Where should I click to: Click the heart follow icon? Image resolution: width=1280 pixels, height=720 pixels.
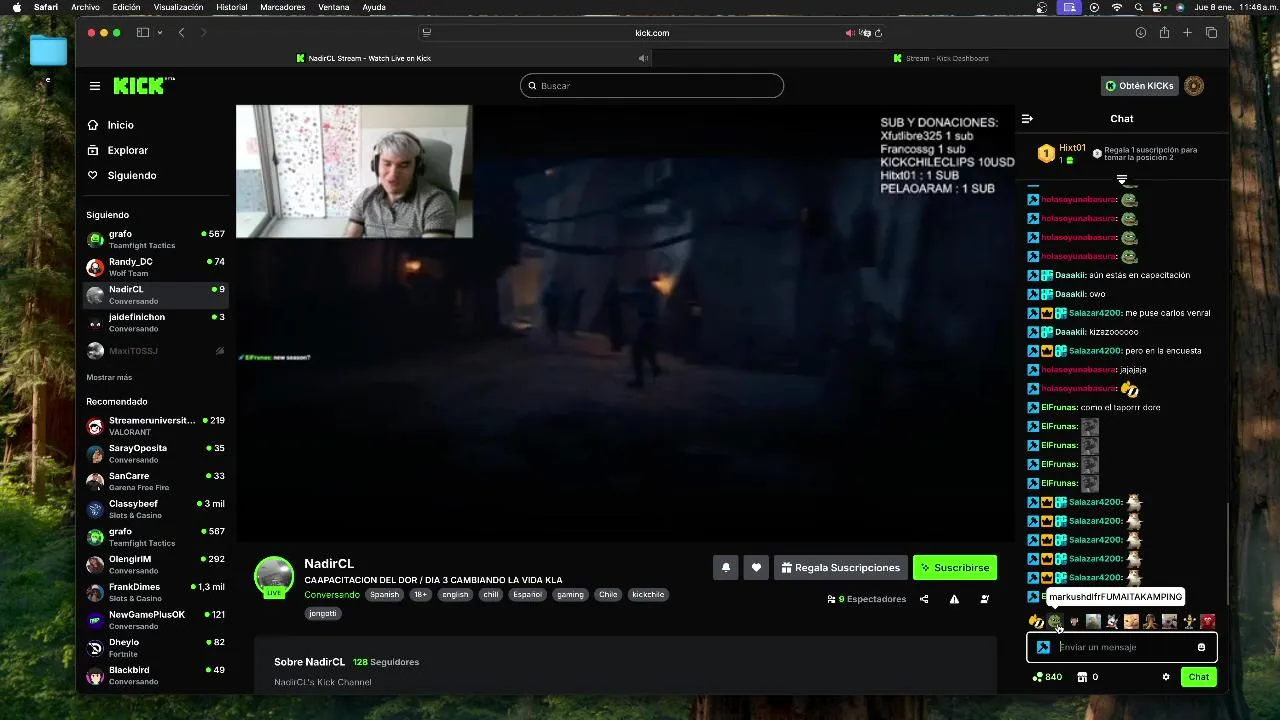coord(756,567)
